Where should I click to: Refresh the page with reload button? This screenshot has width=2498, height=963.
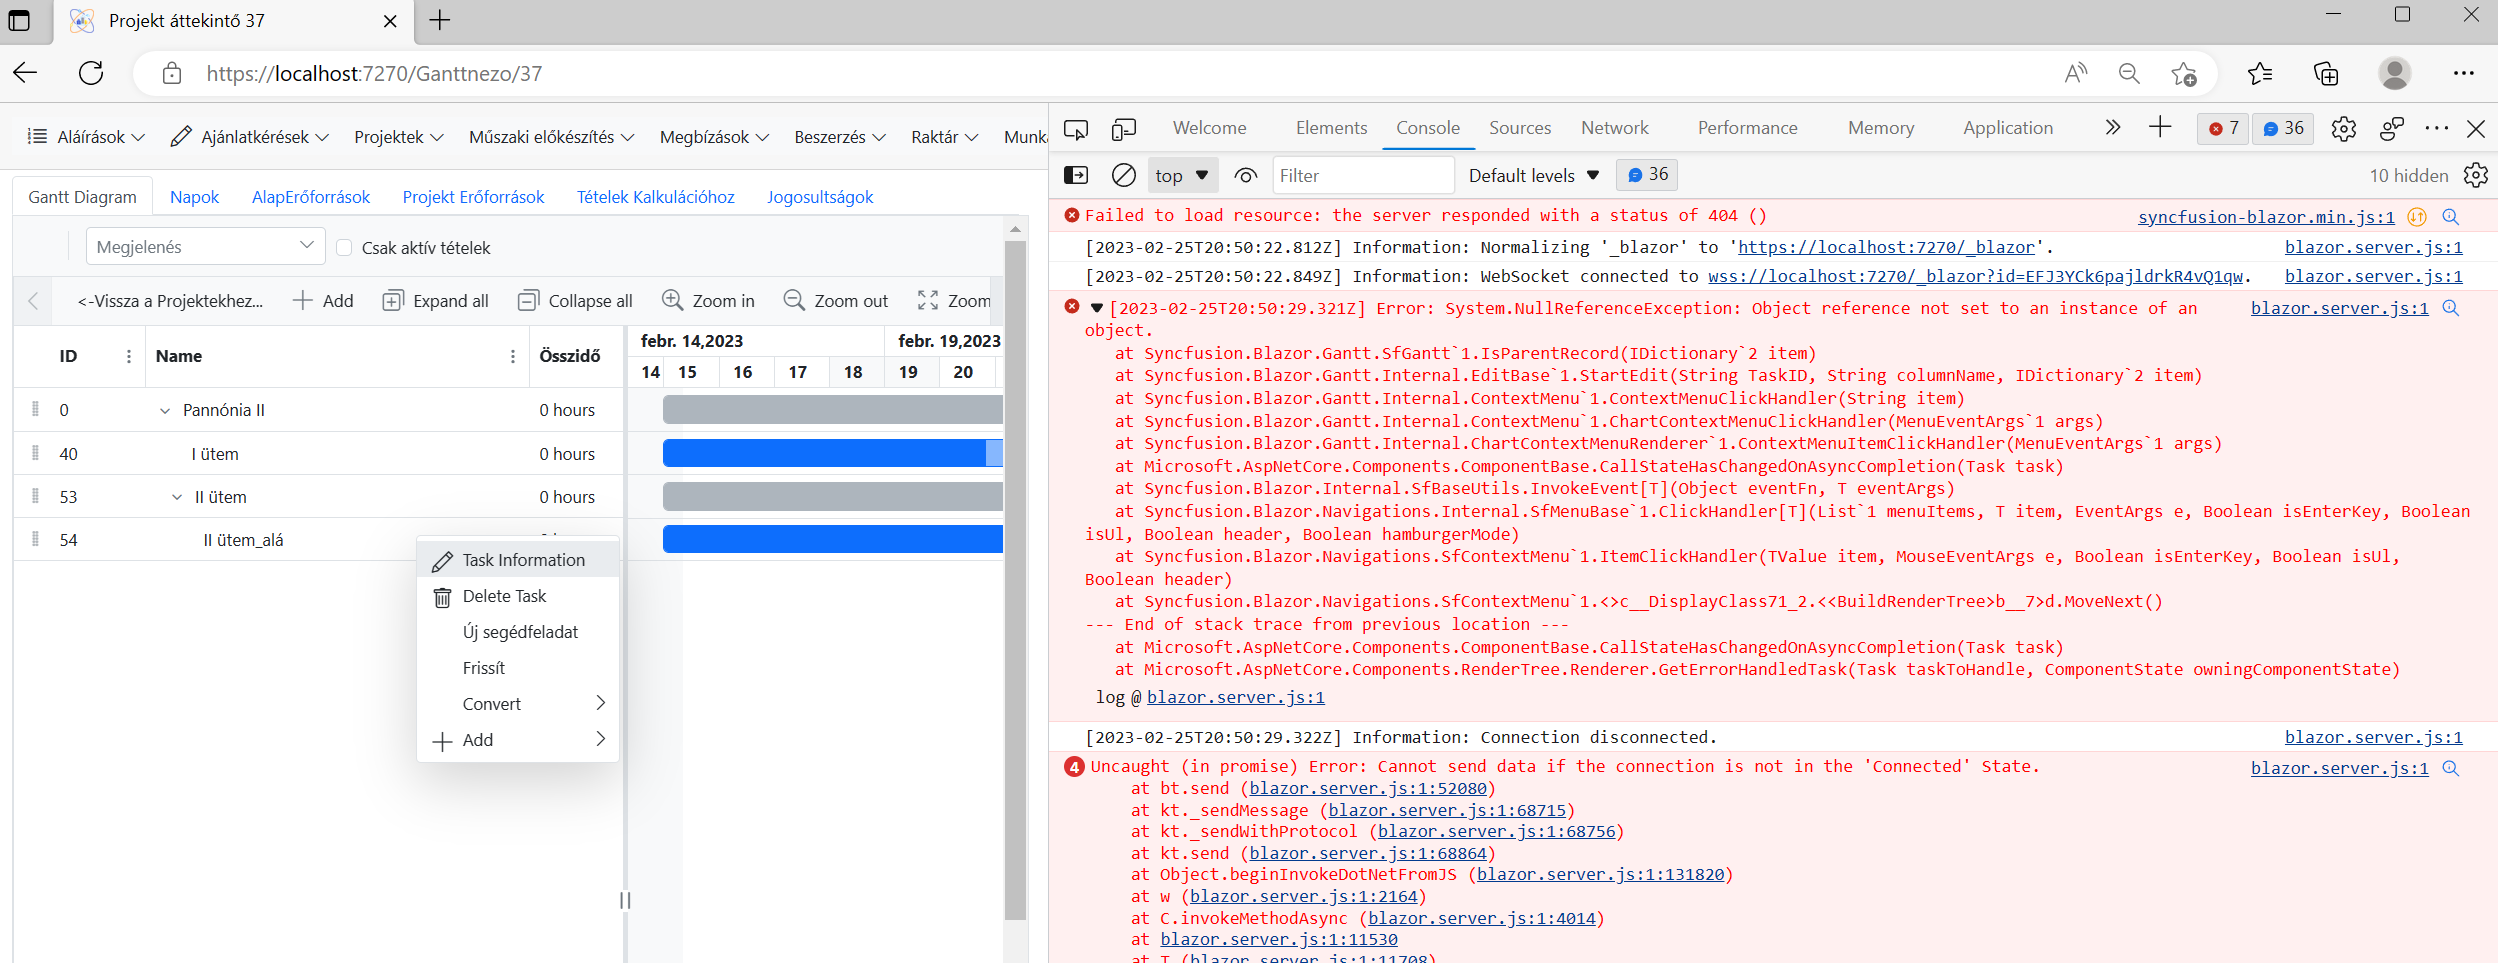91,73
